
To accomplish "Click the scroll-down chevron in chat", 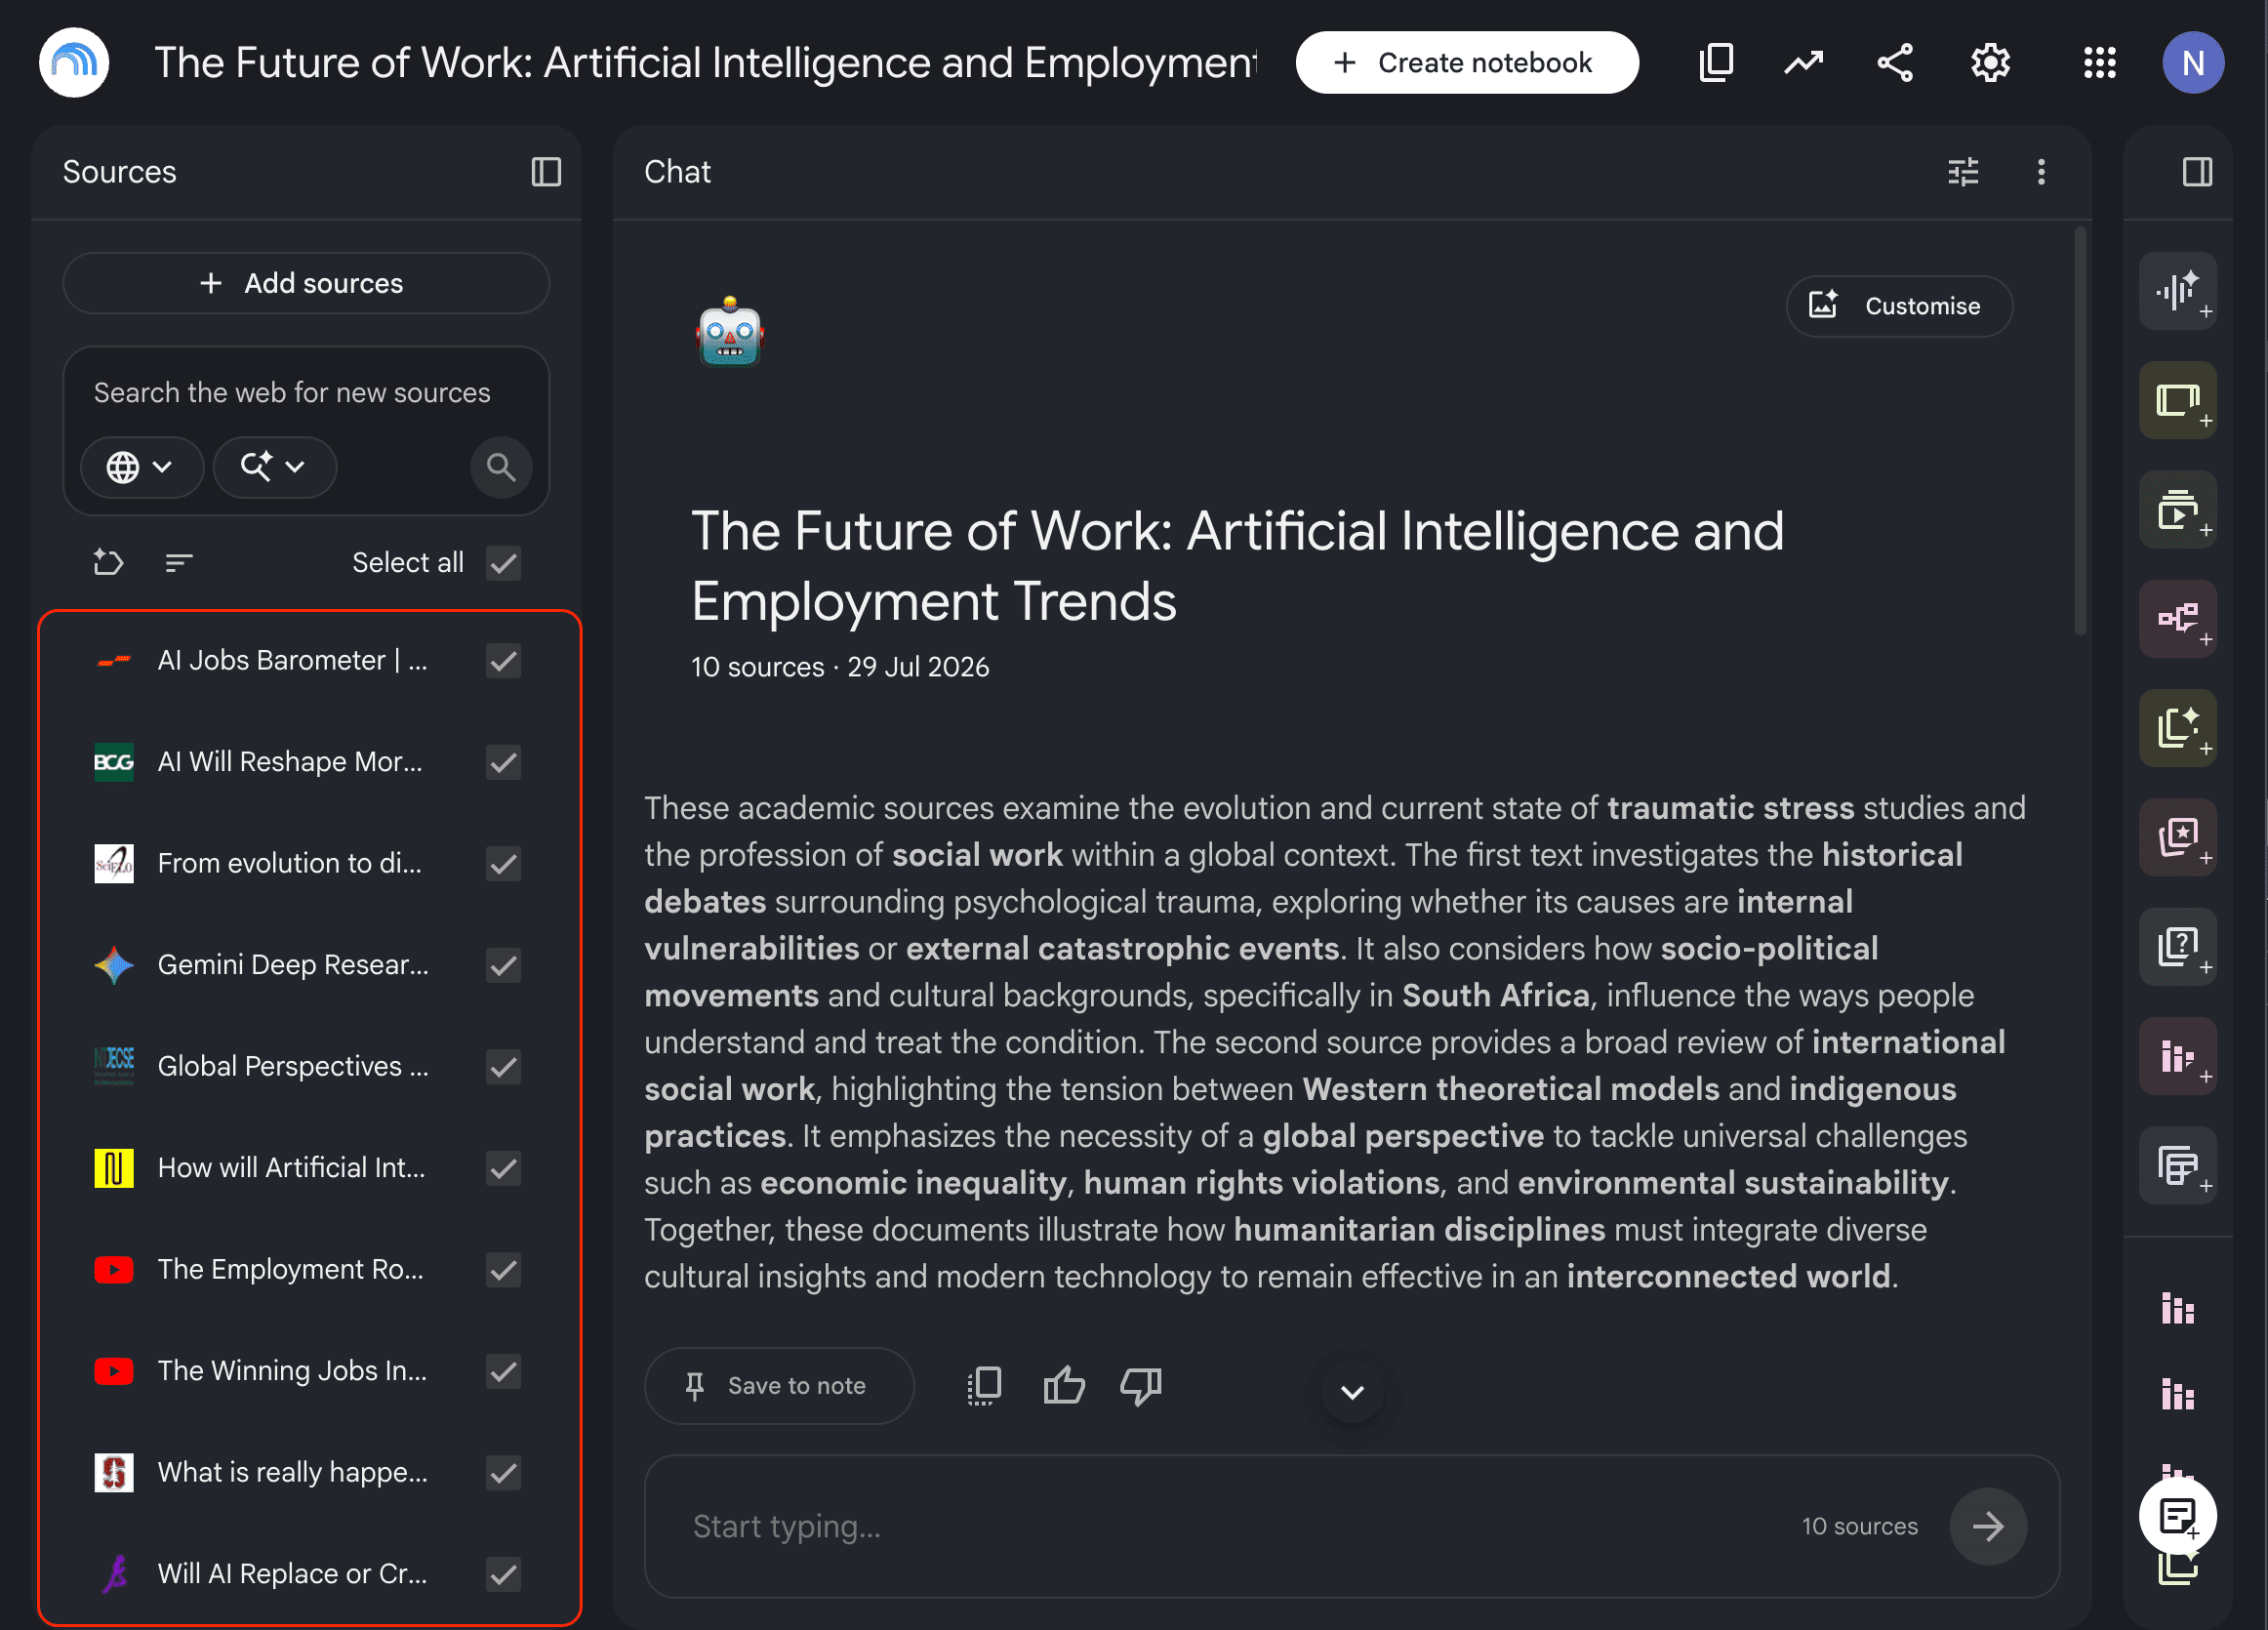I will click(x=1352, y=1392).
